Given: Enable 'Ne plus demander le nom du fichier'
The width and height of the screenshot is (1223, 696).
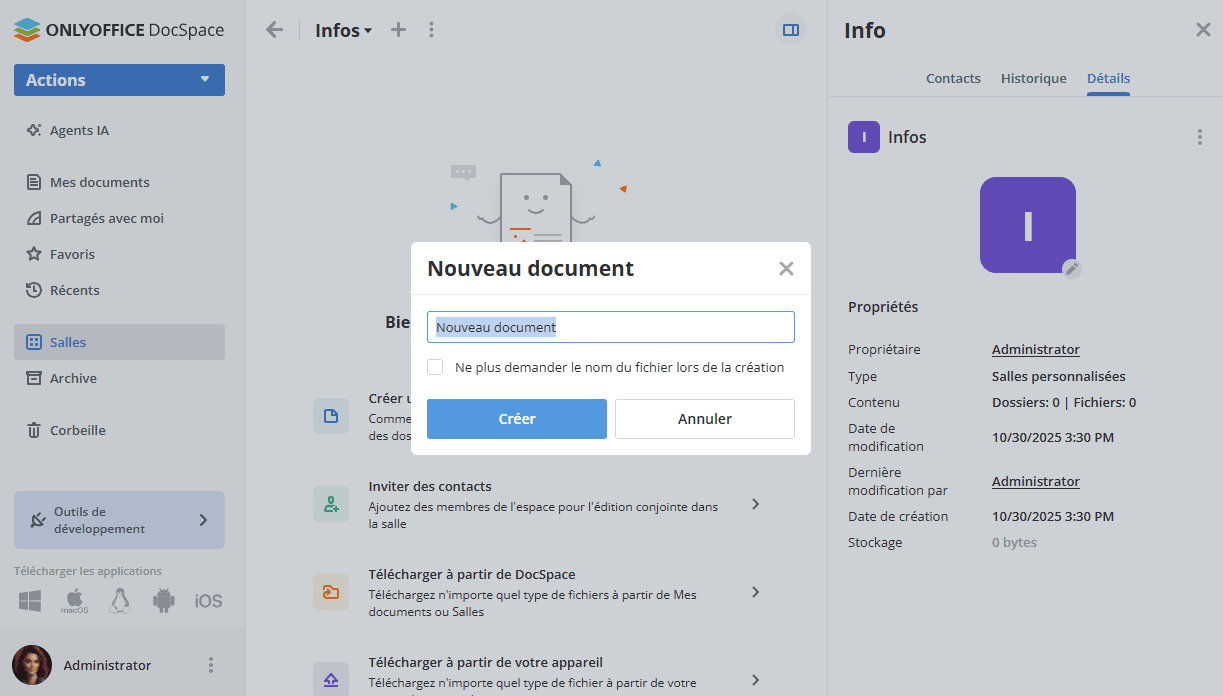Looking at the screenshot, I should [435, 367].
